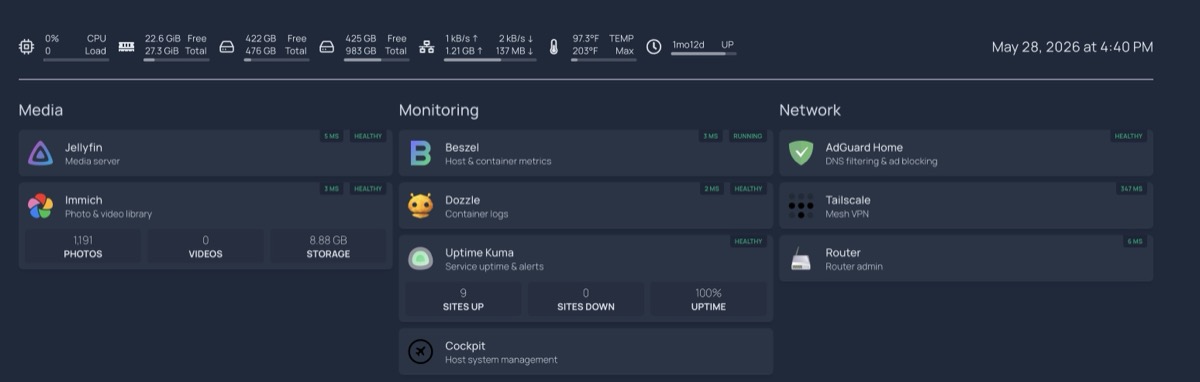
Task: Click the Uptime Kuma green logo
Action: [x=420, y=259]
